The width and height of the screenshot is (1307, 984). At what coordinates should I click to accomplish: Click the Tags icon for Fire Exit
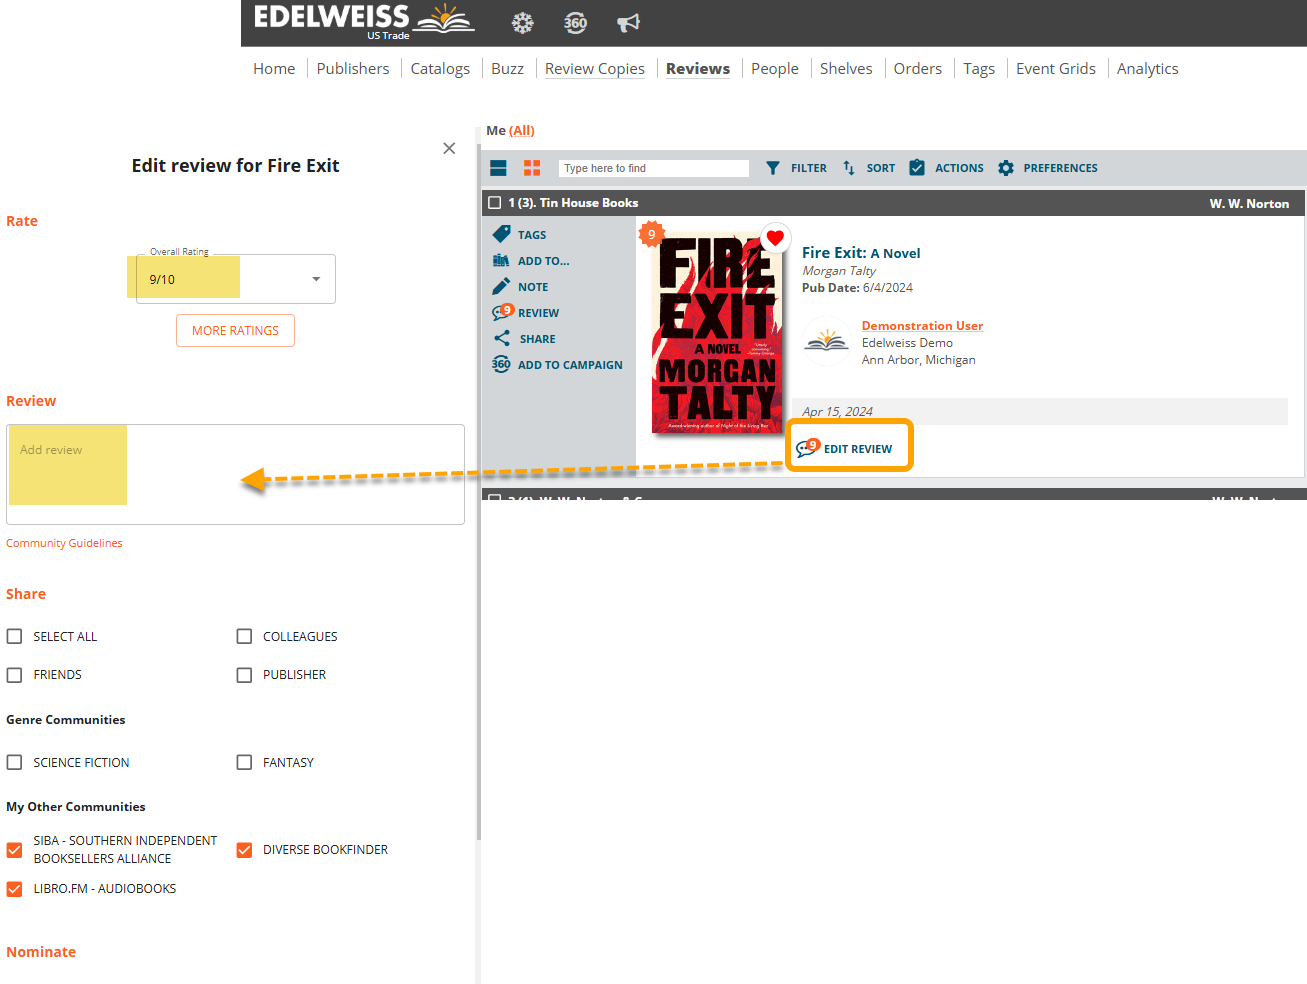point(502,234)
